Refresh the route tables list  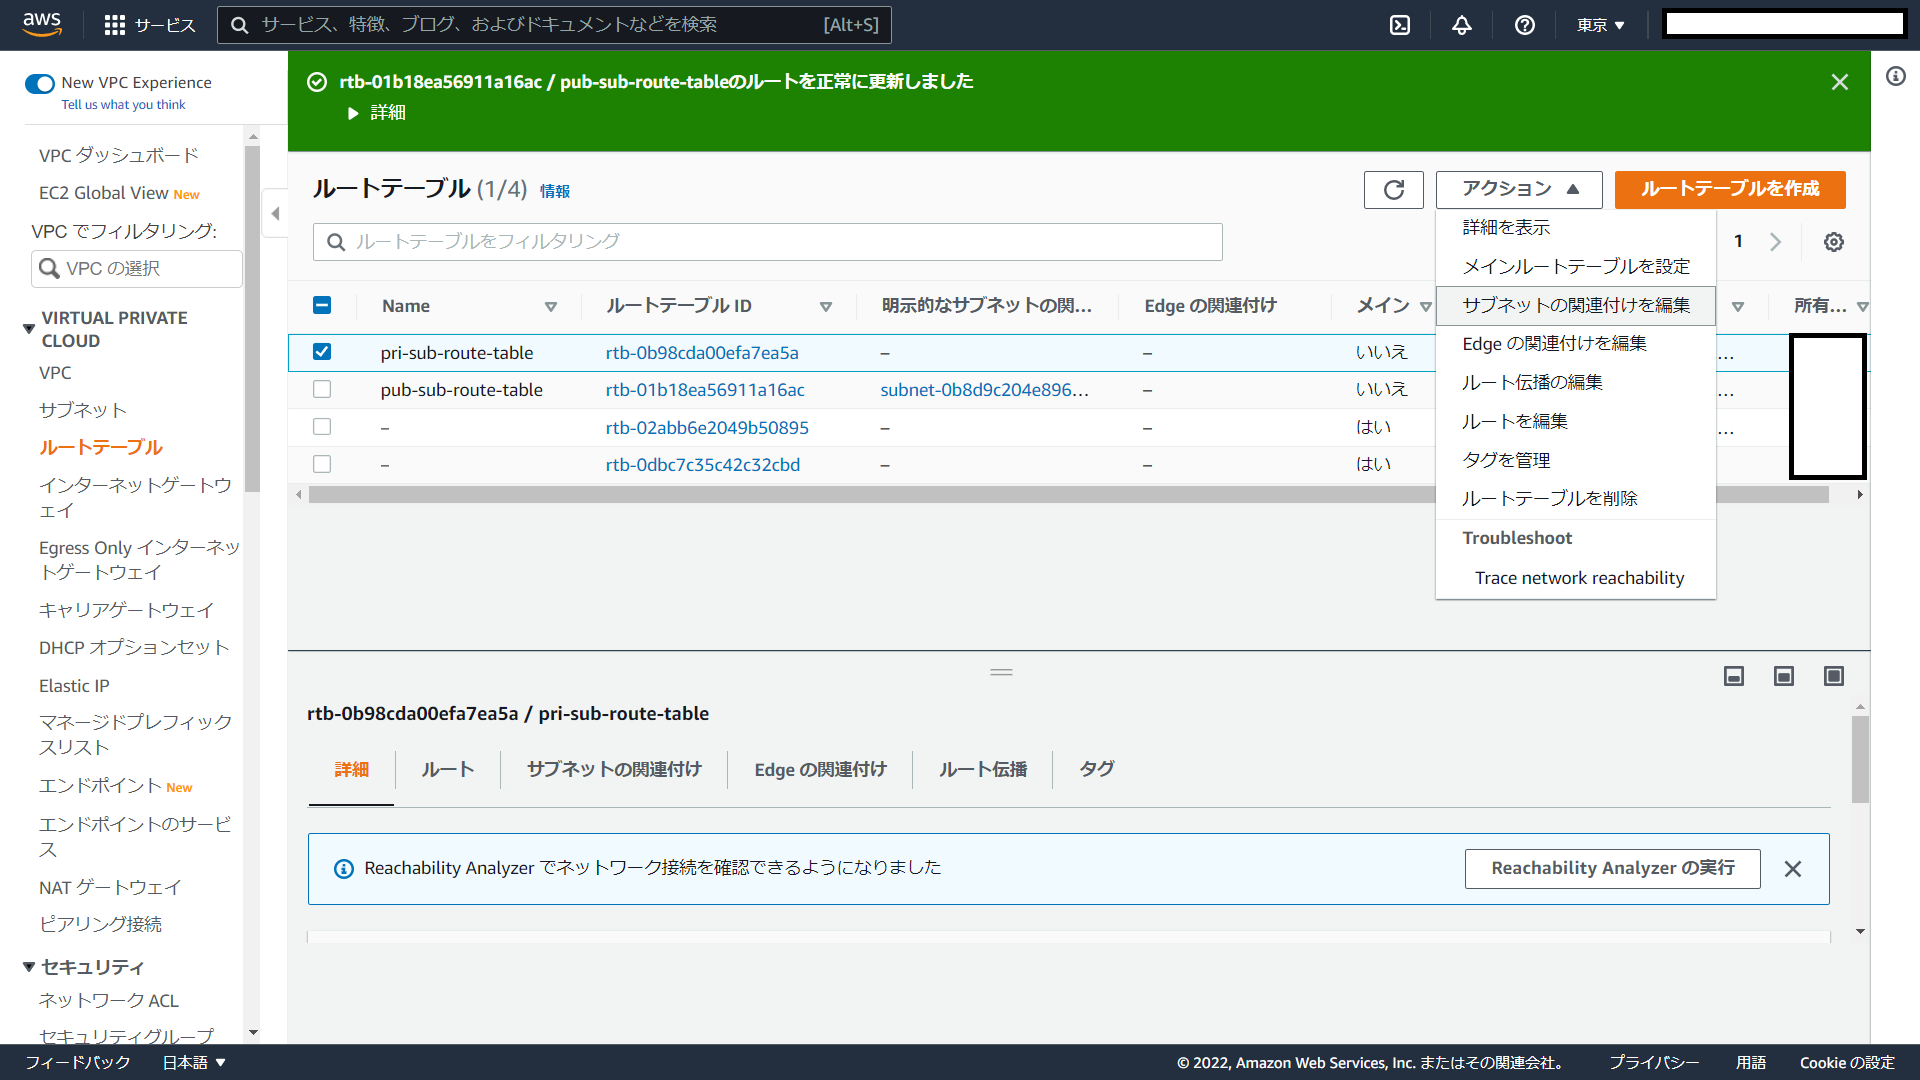1393,190
